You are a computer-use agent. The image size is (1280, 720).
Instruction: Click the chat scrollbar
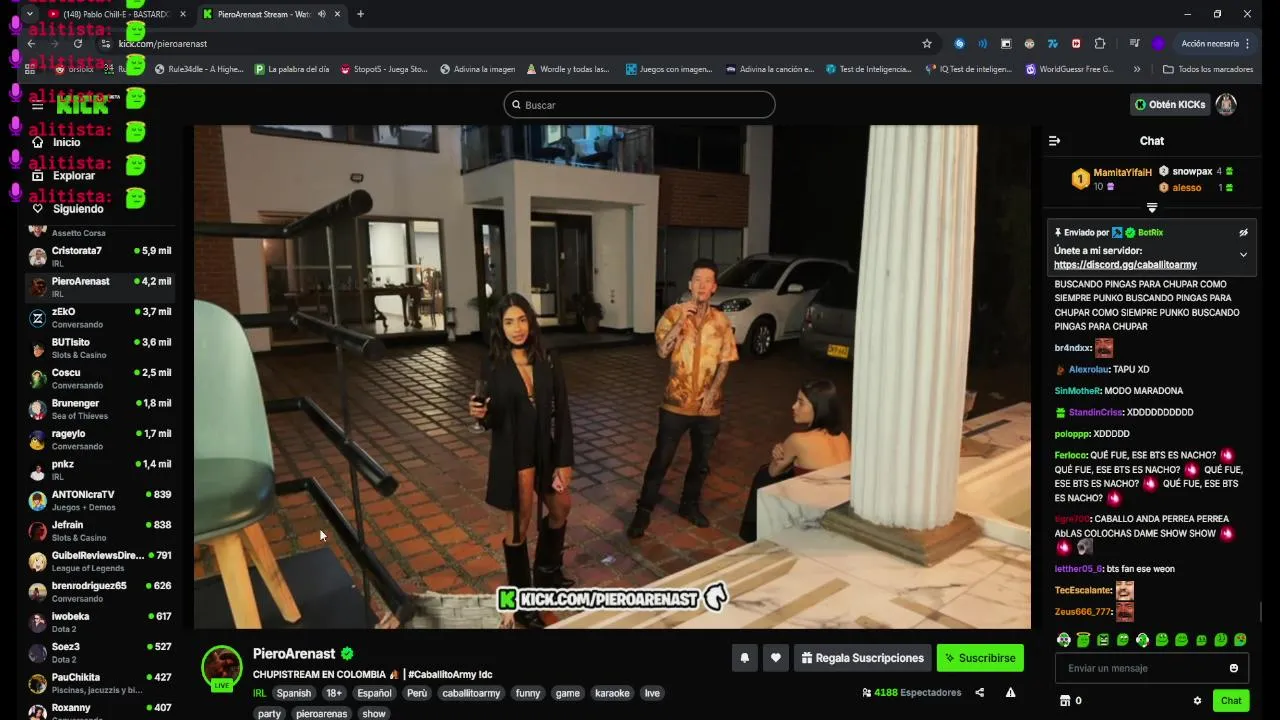(1261, 610)
